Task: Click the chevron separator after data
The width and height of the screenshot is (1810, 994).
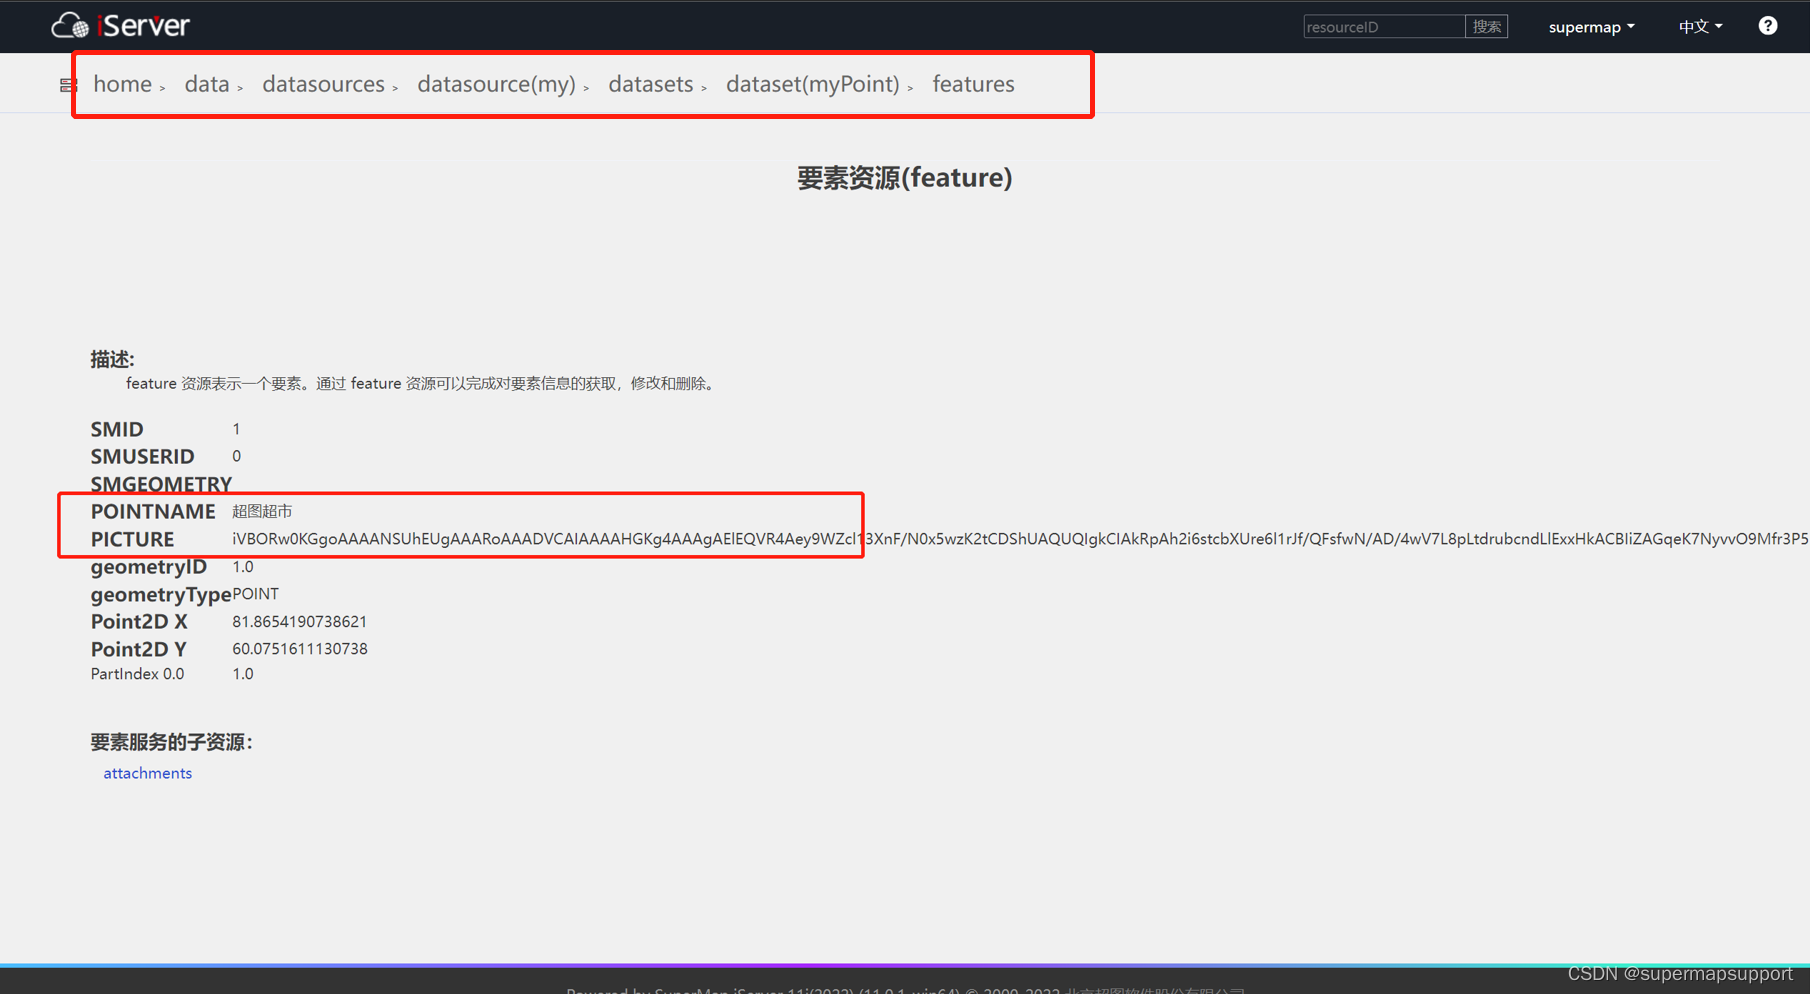Action: pos(240,89)
